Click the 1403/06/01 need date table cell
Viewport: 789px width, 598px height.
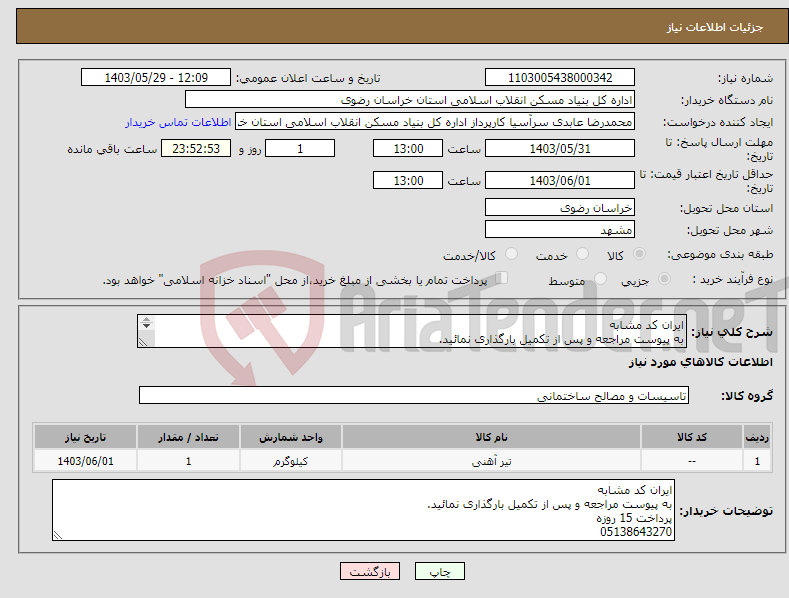coord(85,461)
